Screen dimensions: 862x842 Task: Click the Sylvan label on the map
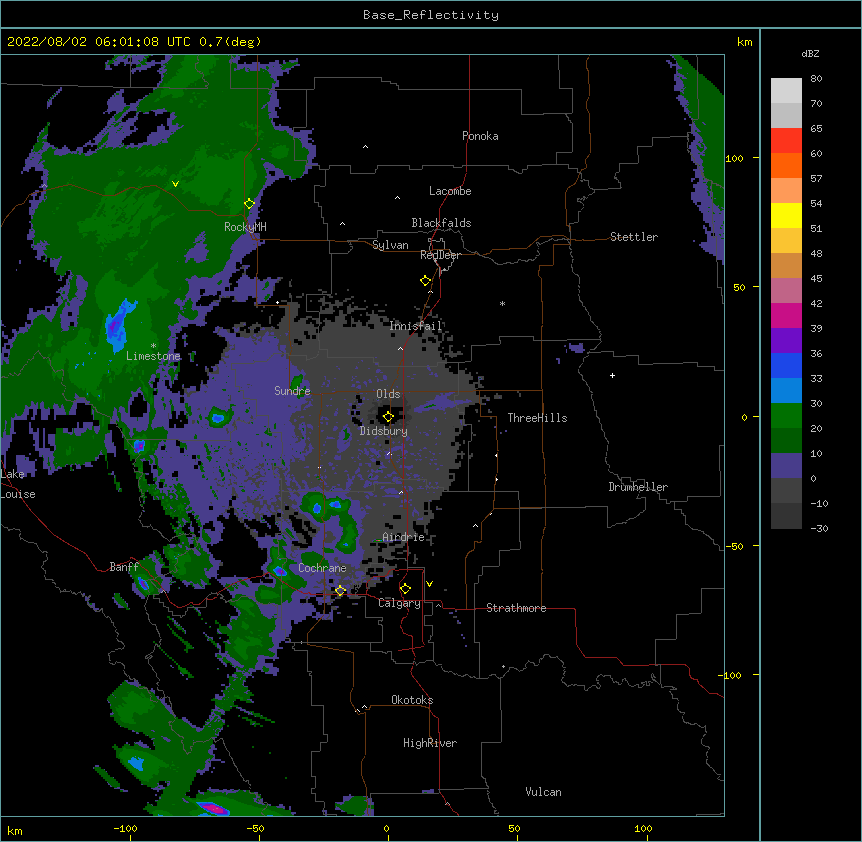coord(390,245)
